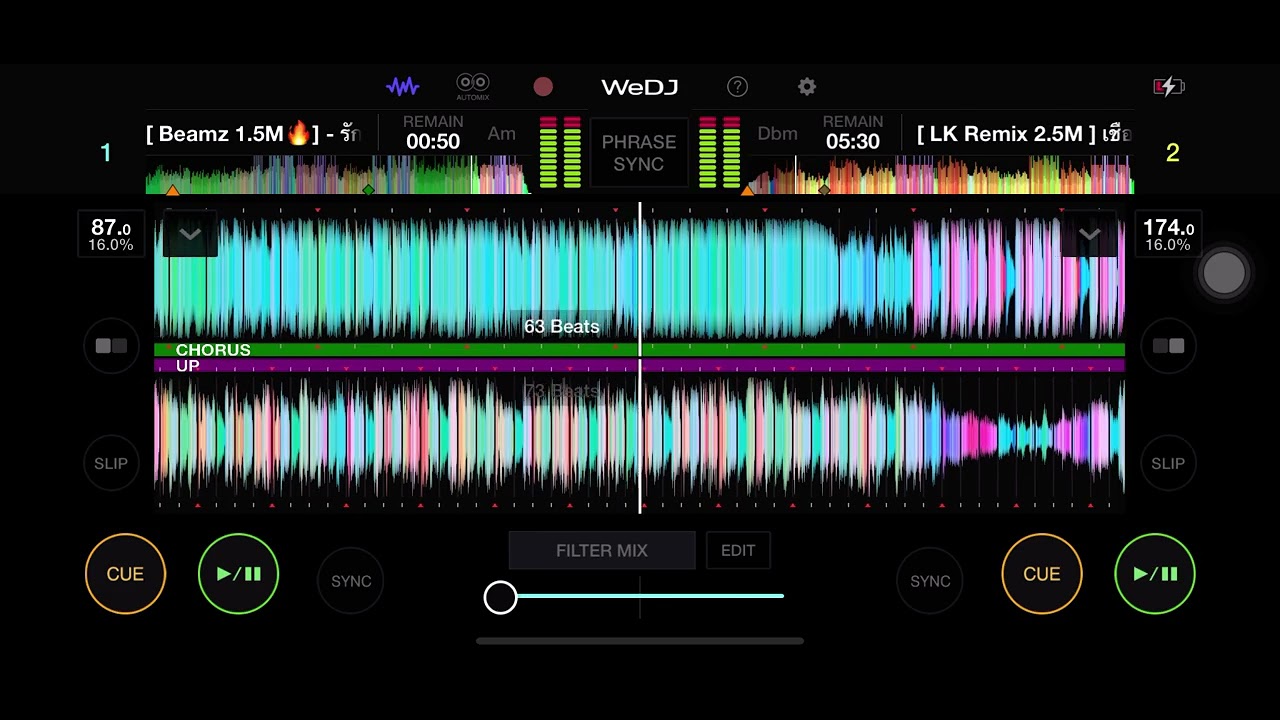Screen dimensions: 1280x720
Task: Expand the deck 2 waveform dropdown chevron
Action: pyautogui.click(x=1089, y=234)
